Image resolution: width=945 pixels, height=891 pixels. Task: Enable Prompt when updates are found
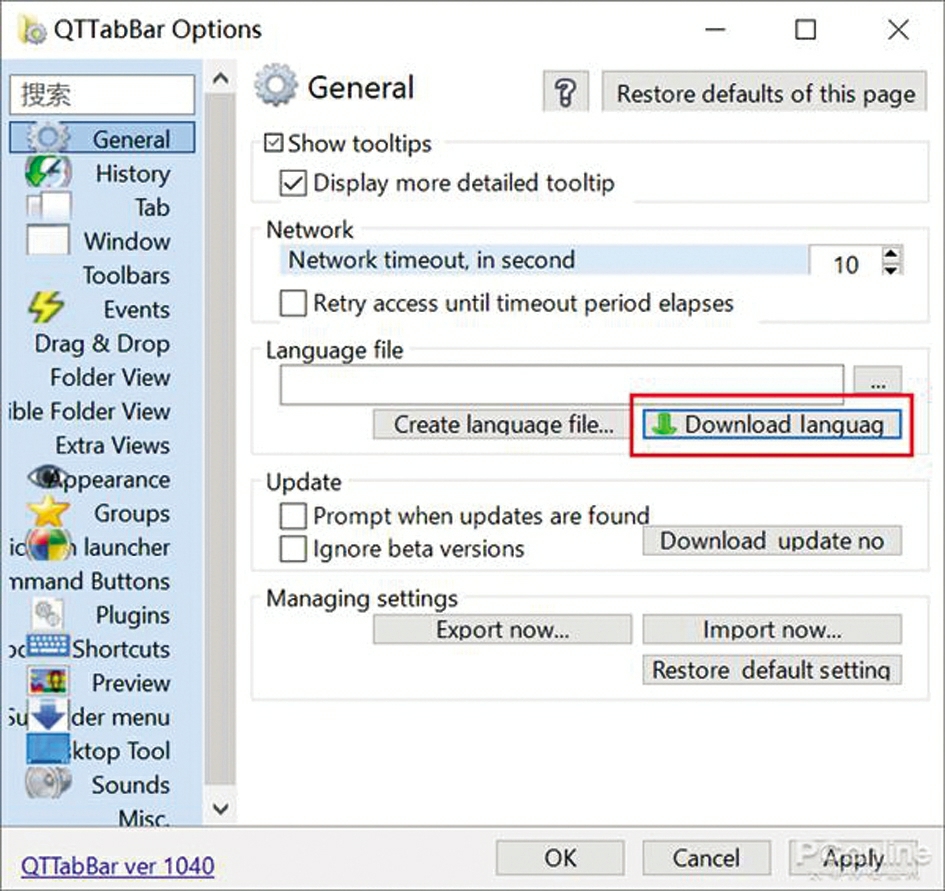point(293,516)
